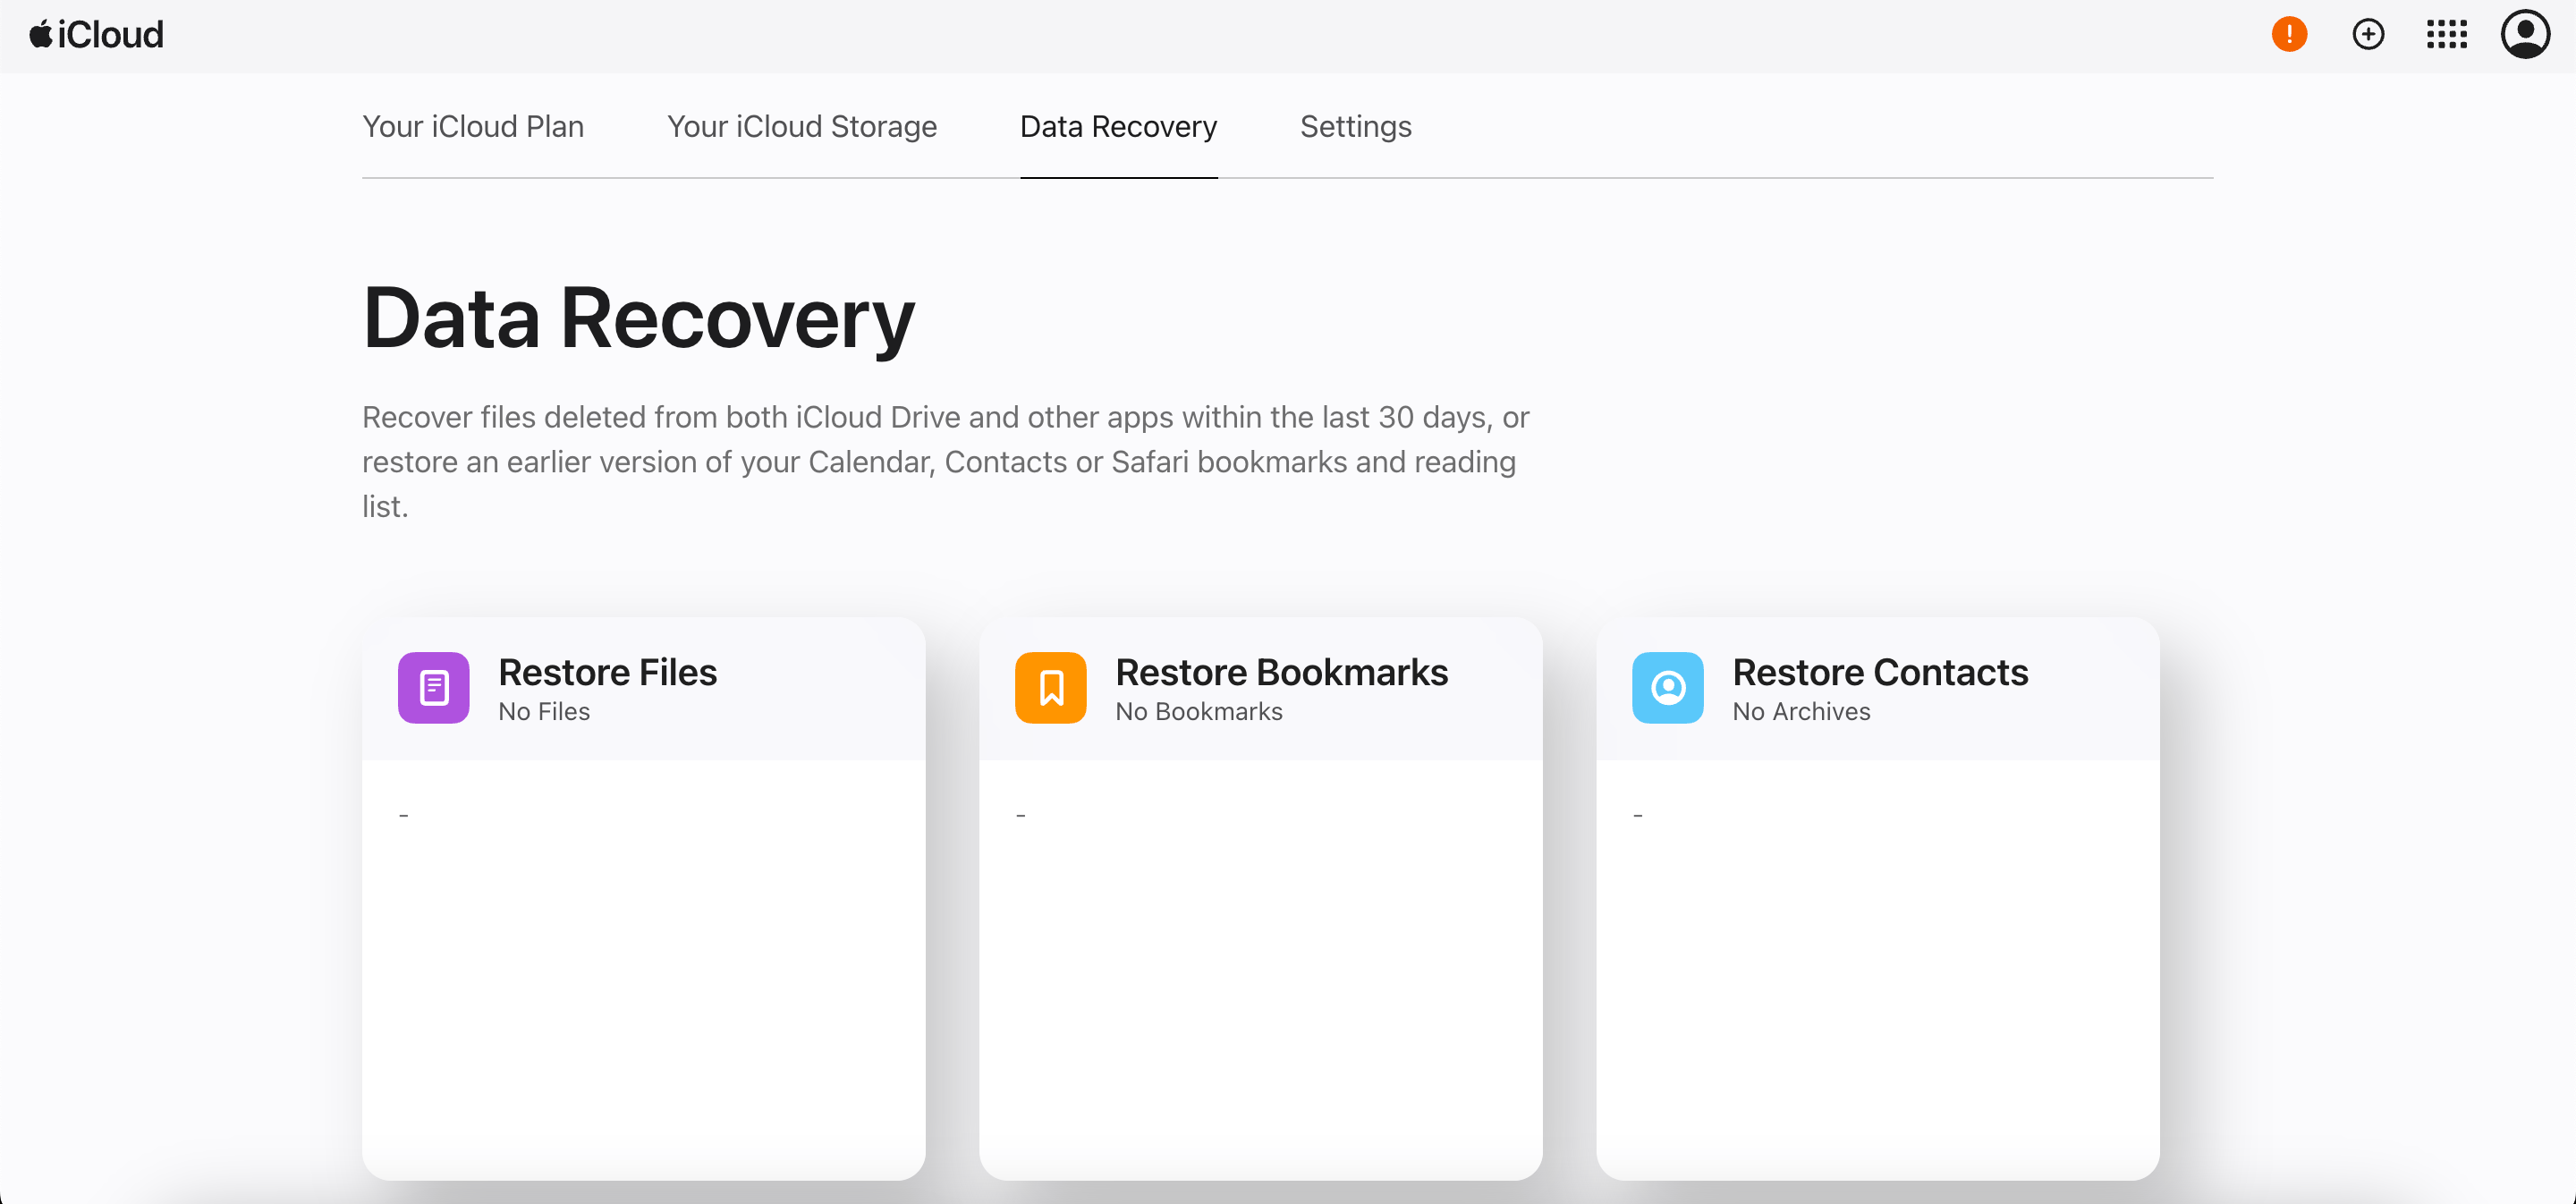The height and width of the screenshot is (1204, 2576).
Task: Click the dash placeholder in Restore Files
Action: pos(404,811)
